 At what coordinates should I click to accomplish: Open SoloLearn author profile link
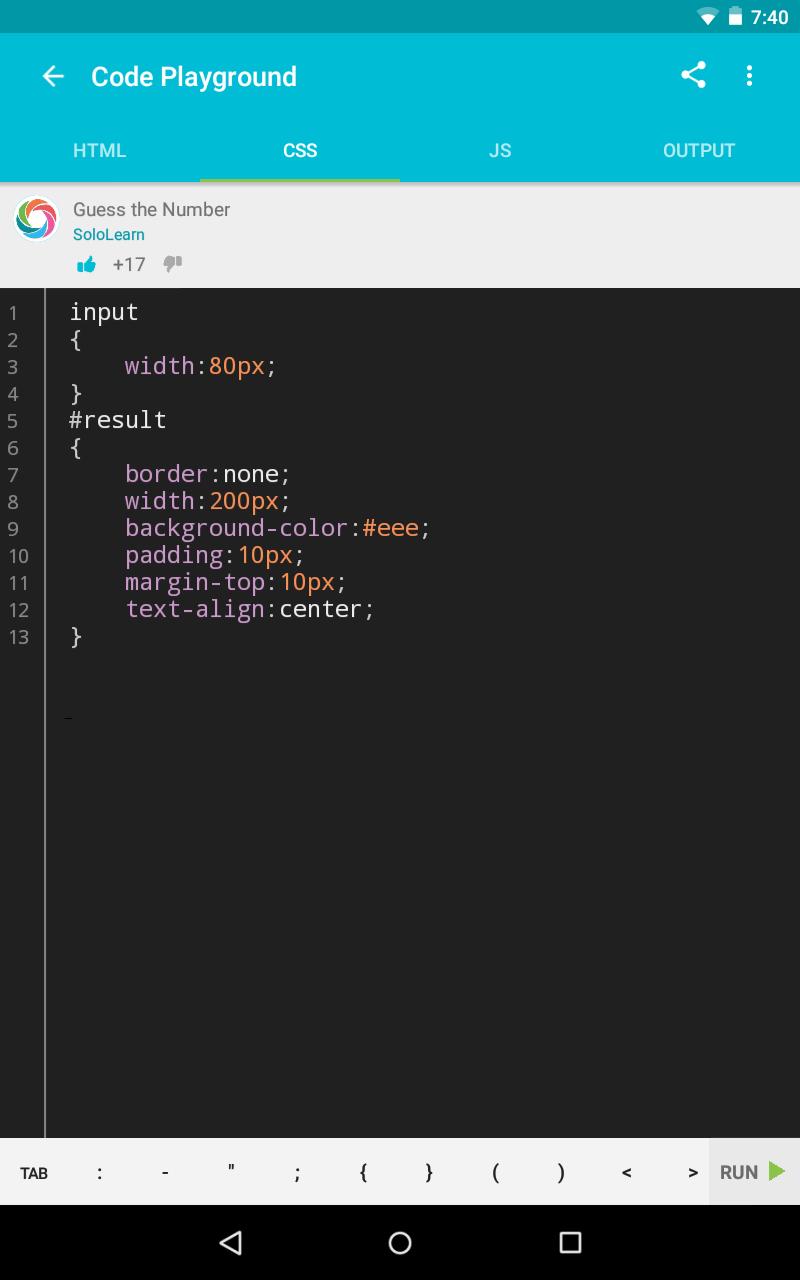(109, 235)
